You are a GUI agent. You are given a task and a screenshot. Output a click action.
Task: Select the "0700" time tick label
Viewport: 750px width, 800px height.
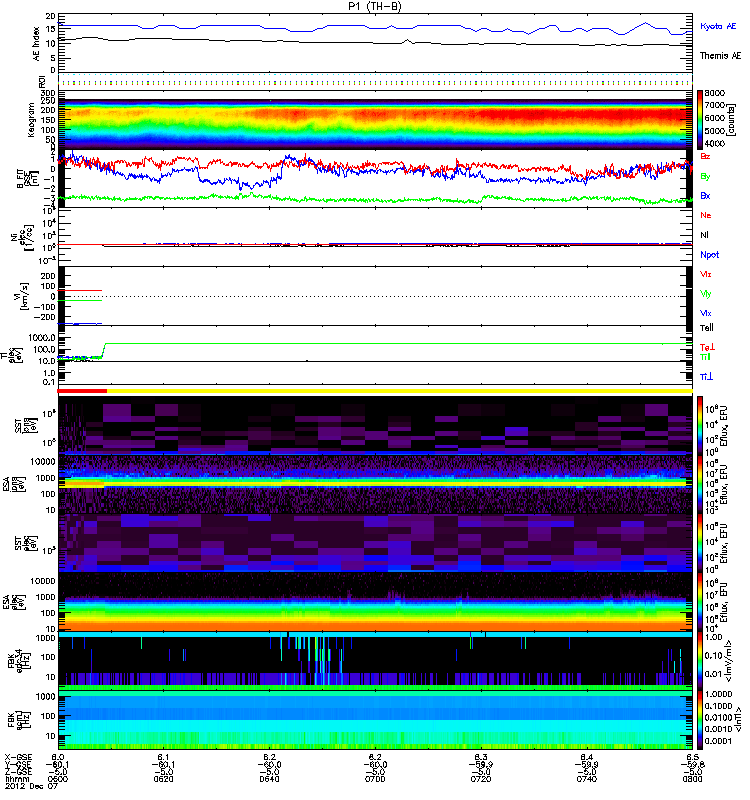375,779
